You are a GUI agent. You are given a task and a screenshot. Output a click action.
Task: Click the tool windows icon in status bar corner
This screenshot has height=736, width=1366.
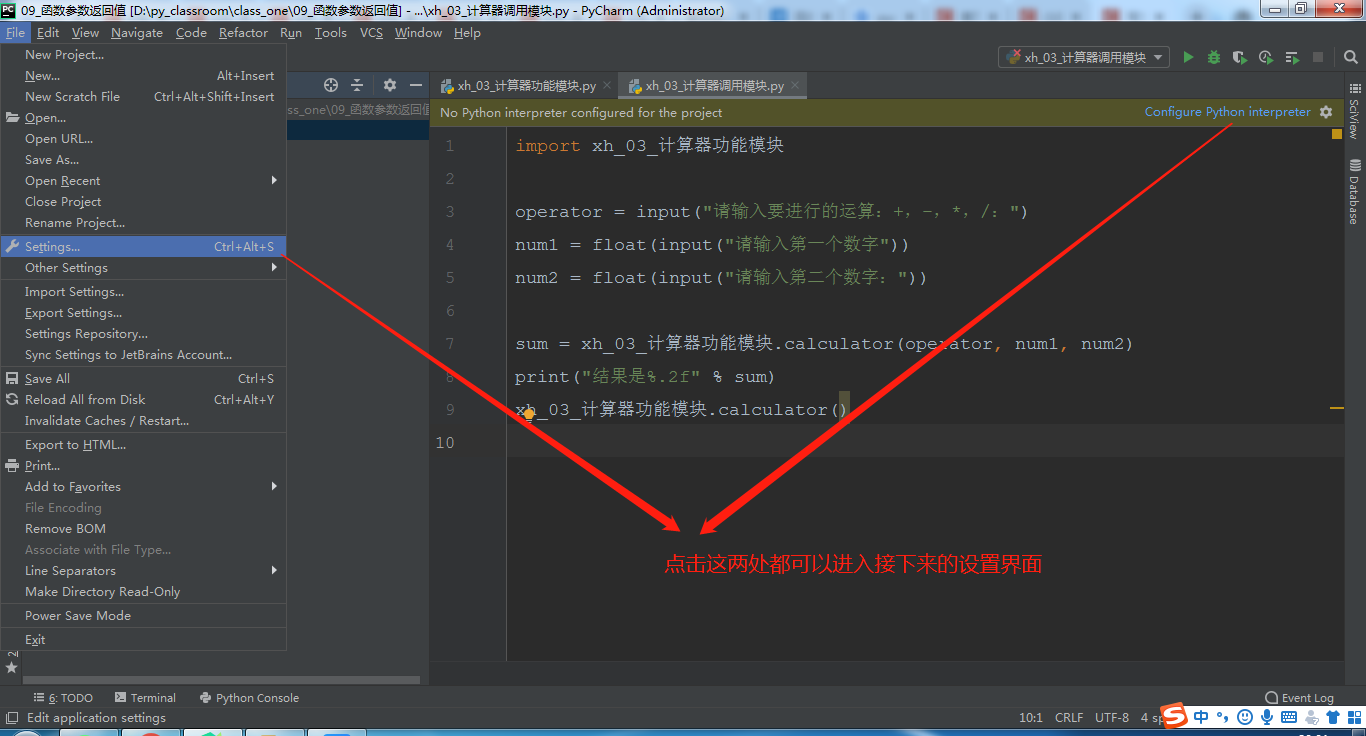tap(12, 717)
